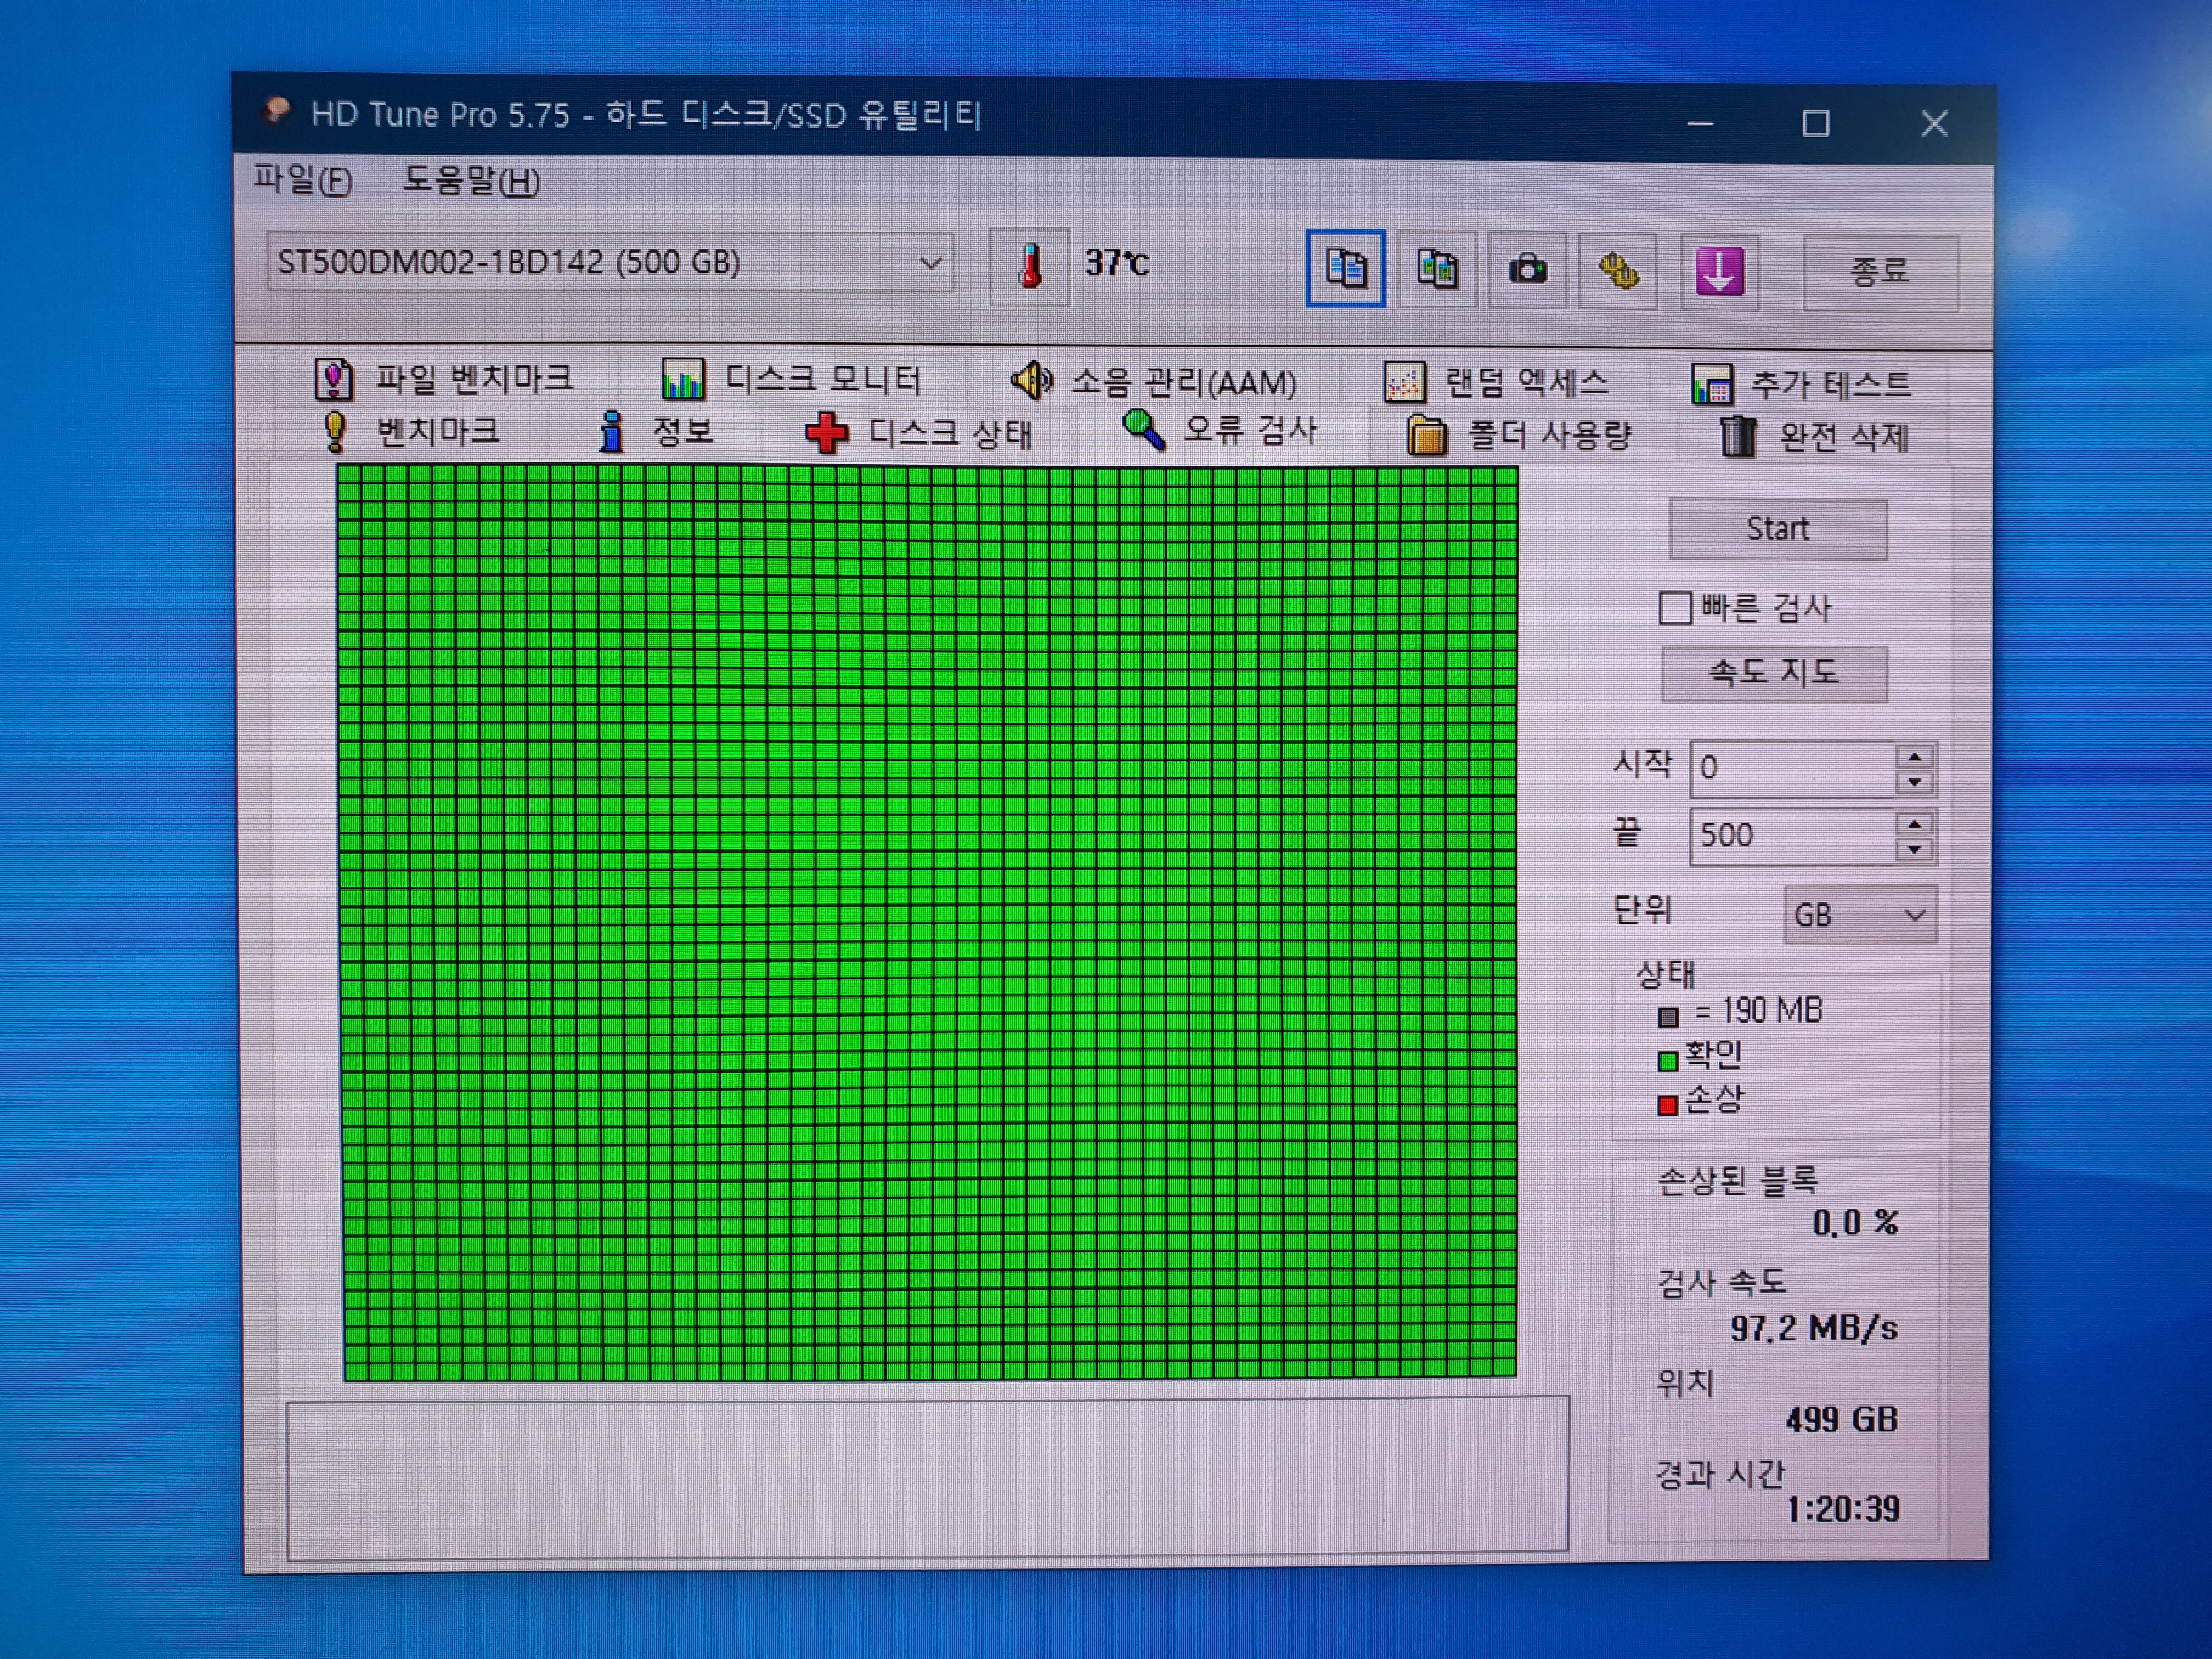
Task: Click the green 확인 legend swatch
Action: pos(1667,1060)
